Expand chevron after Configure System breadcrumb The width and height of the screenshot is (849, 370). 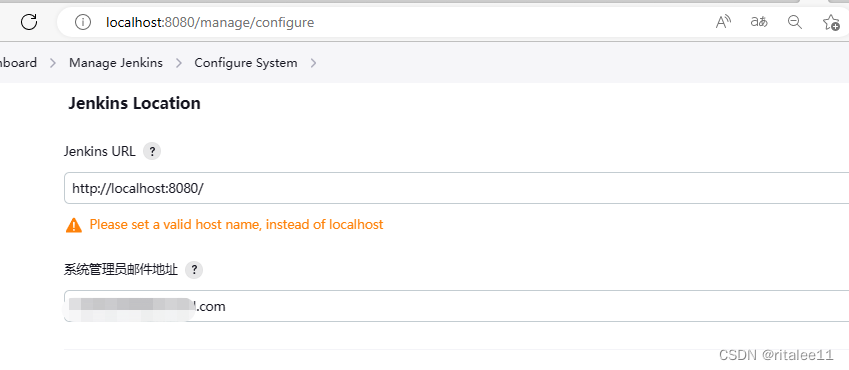point(314,63)
